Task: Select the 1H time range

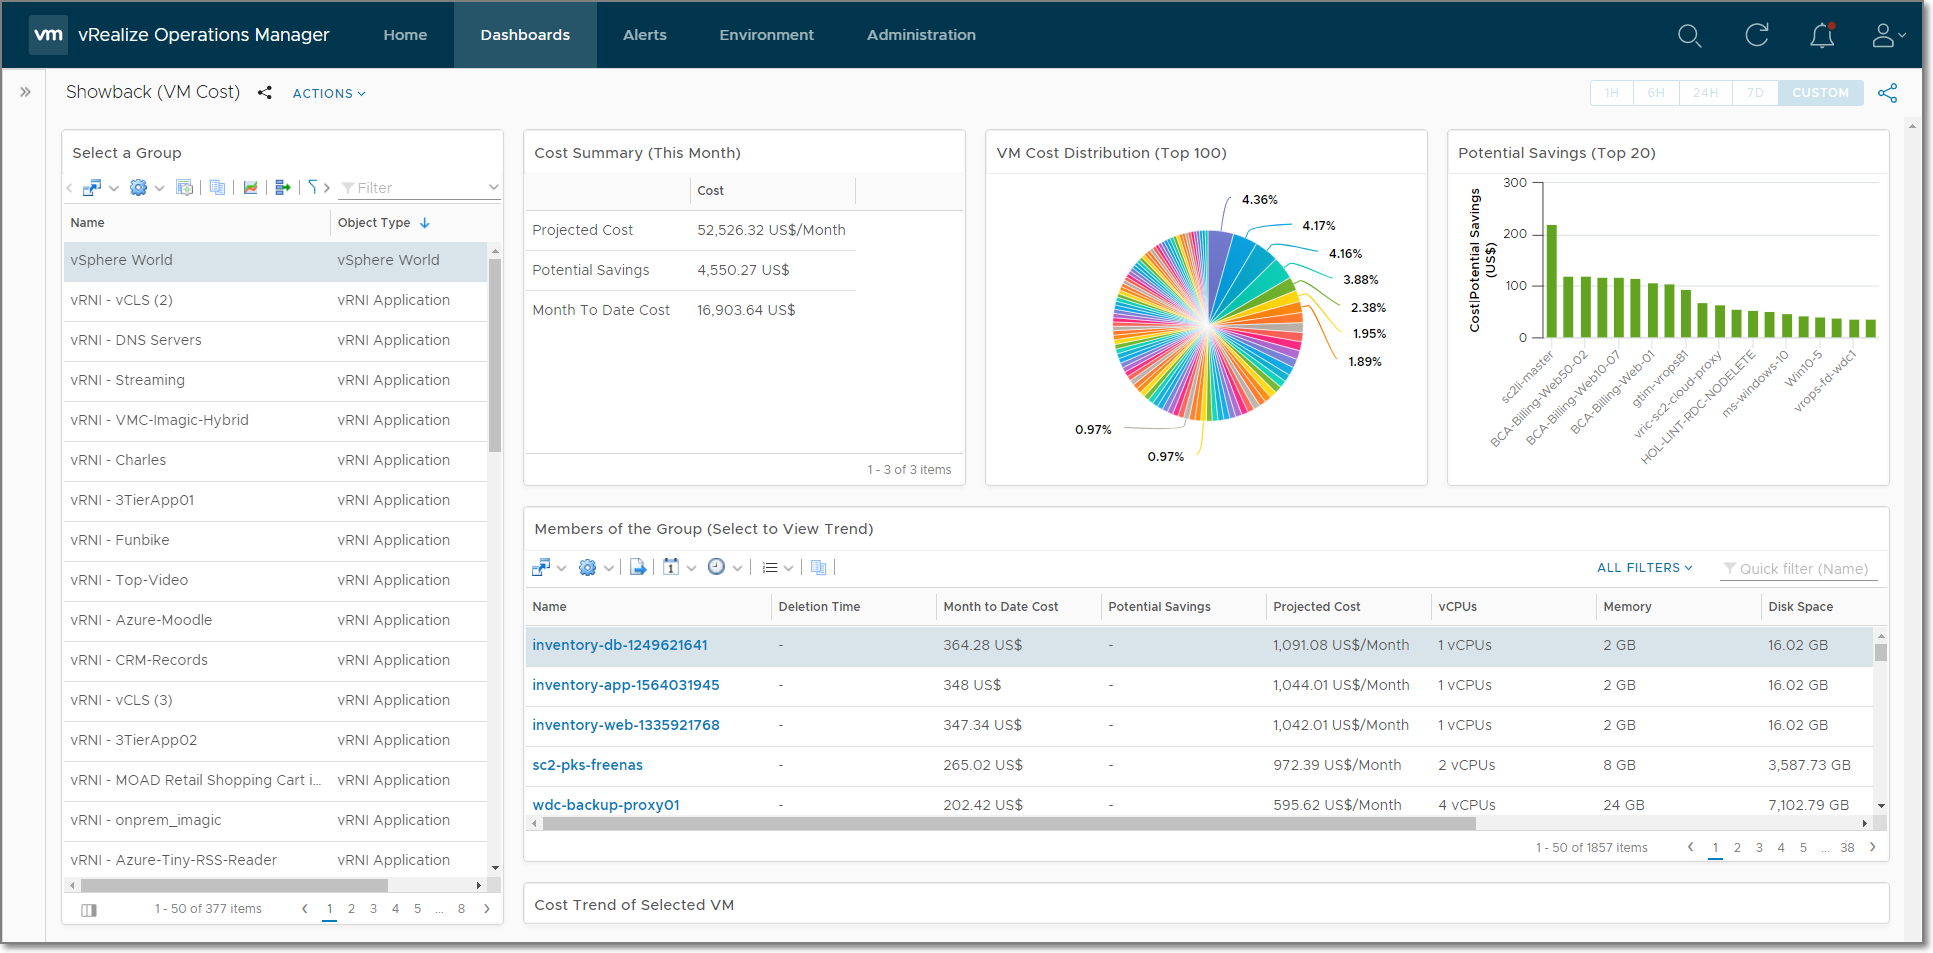Action: click(x=1612, y=93)
